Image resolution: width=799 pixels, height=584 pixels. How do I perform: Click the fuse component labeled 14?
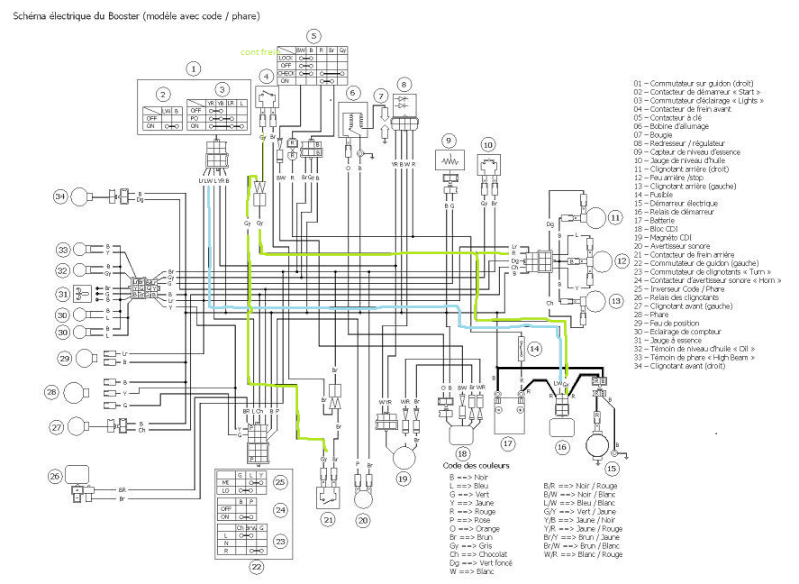pos(521,349)
